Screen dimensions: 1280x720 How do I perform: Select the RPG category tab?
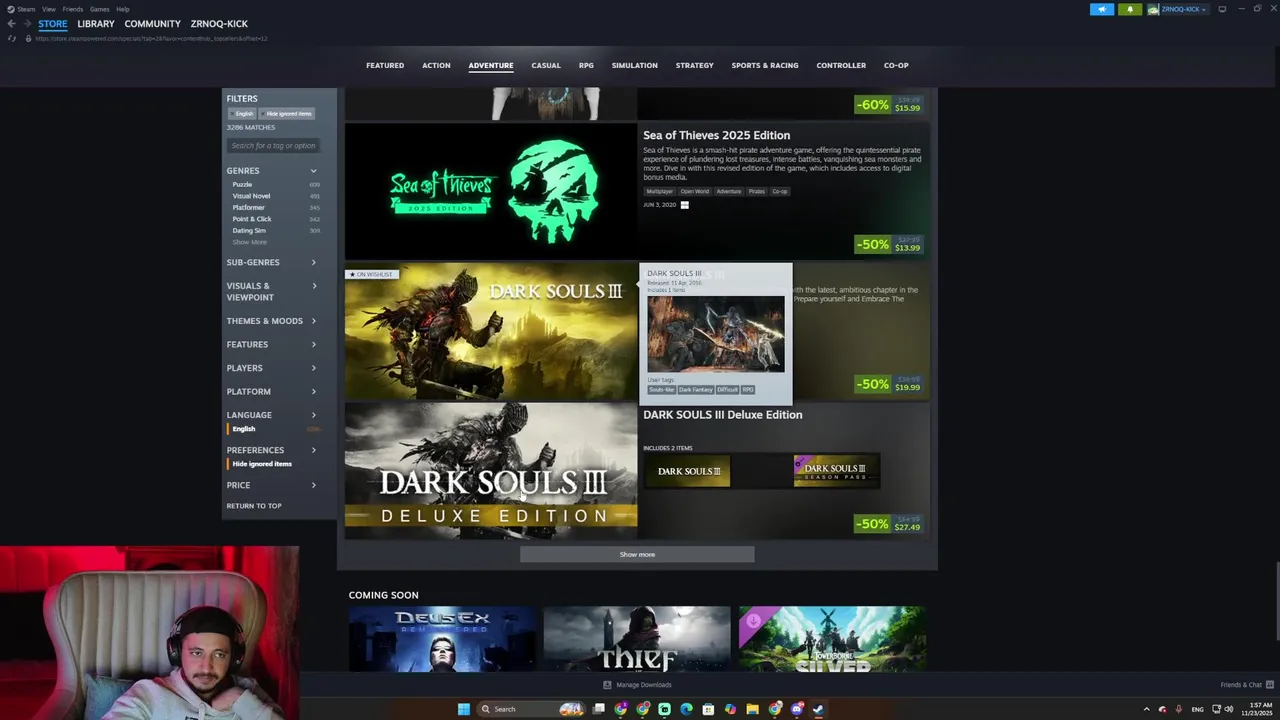tap(586, 66)
